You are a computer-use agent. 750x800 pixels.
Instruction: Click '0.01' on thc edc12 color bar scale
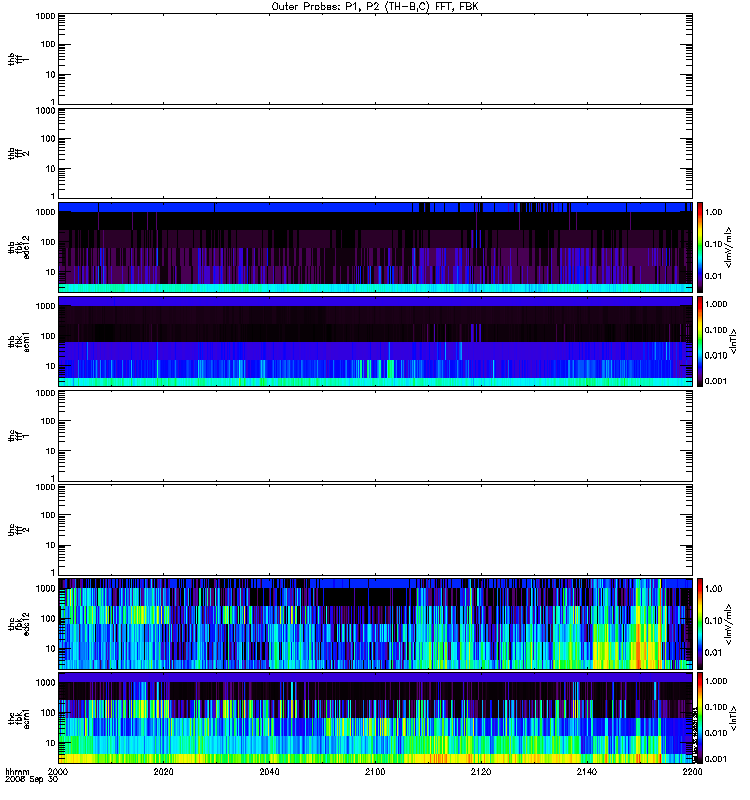714,653
